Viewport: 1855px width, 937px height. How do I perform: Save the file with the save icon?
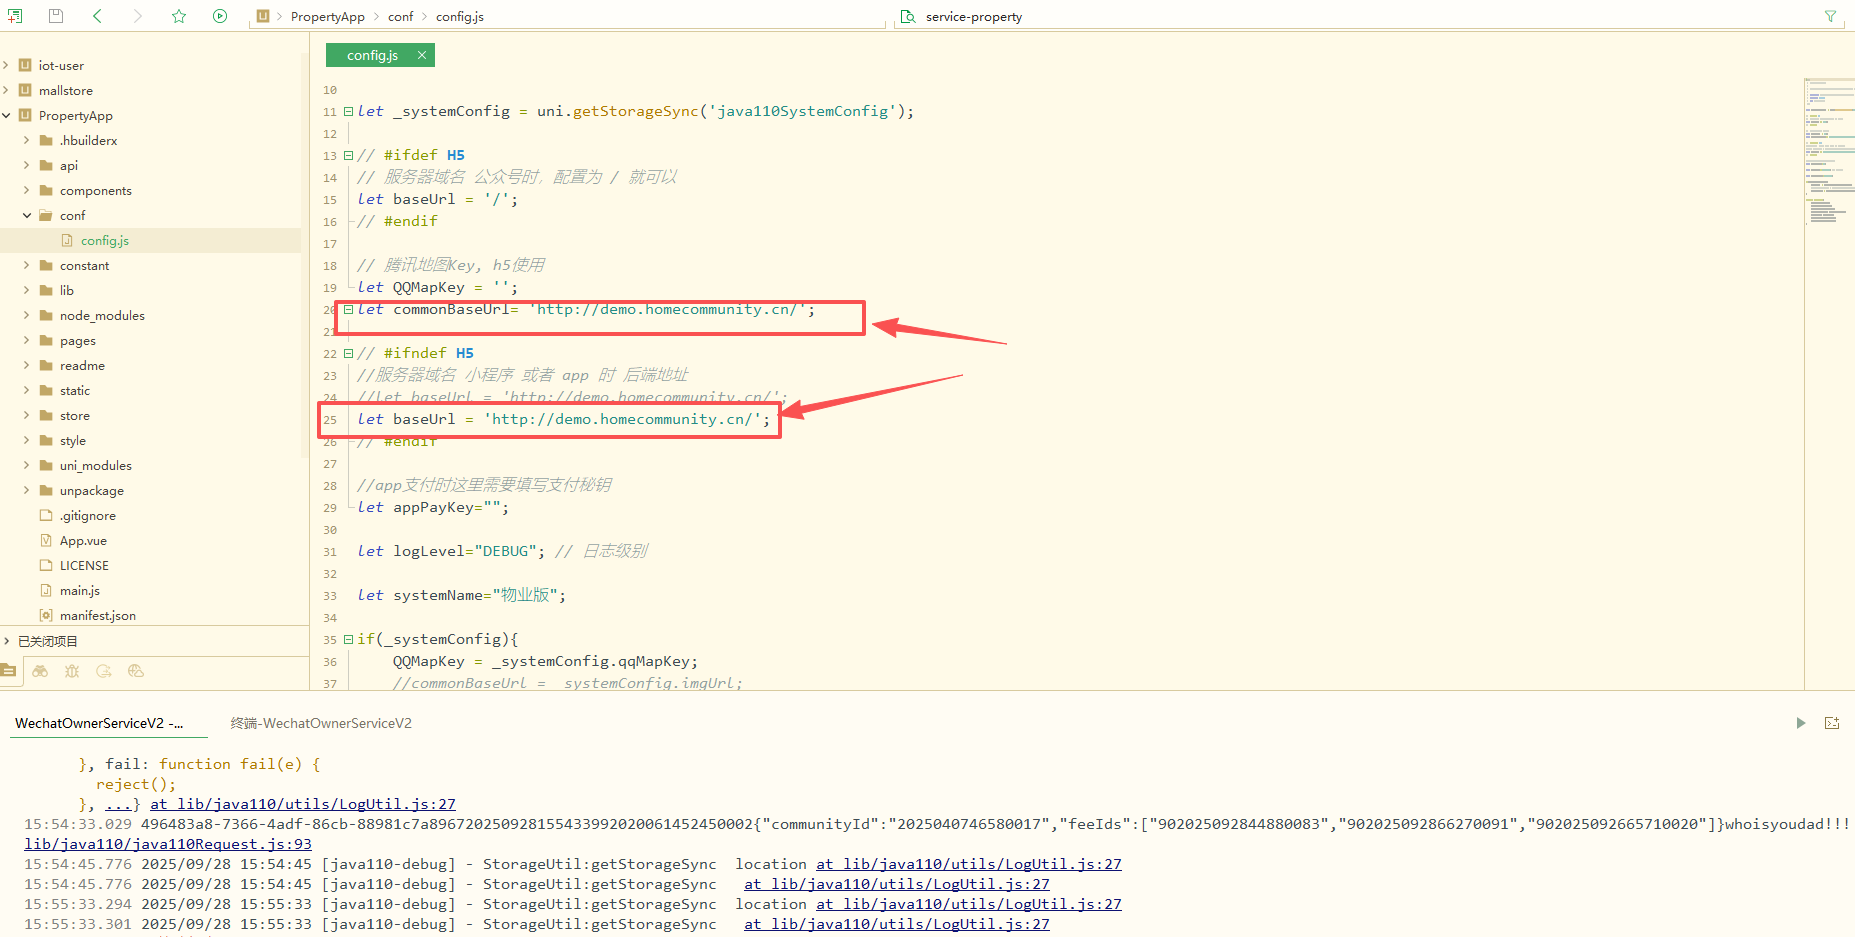tap(55, 16)
